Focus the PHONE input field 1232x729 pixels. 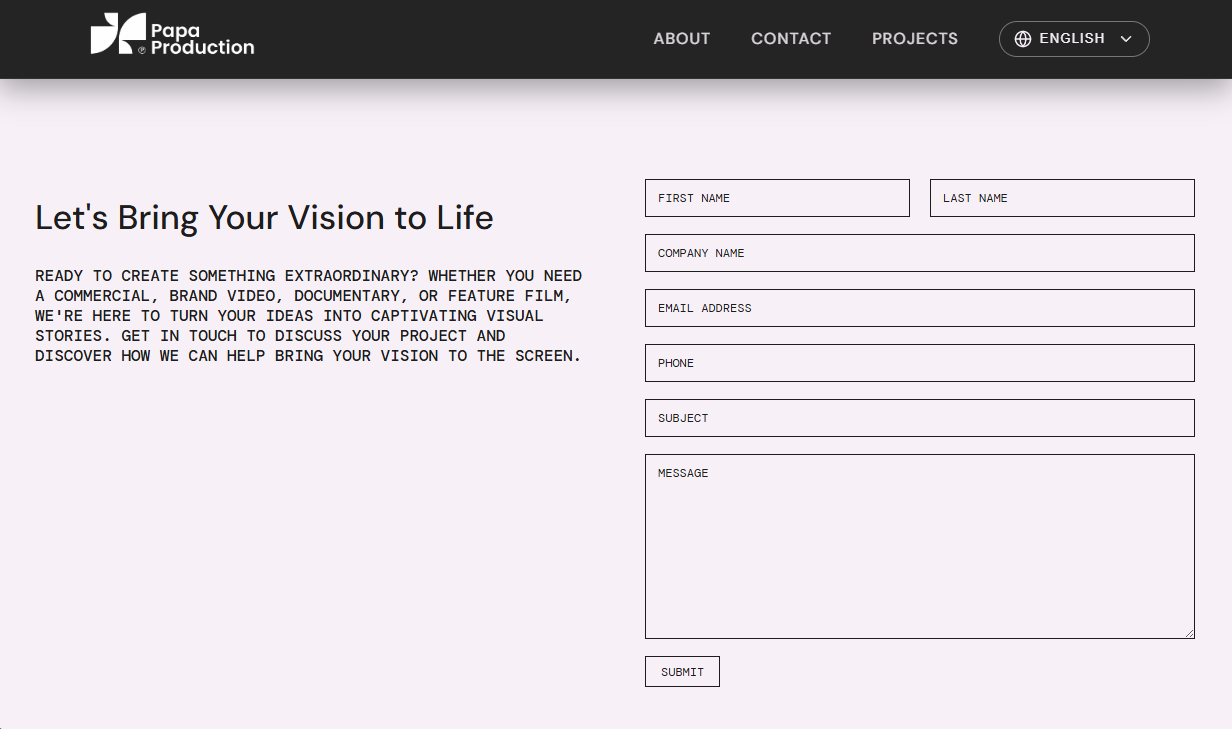pos(919,363)
